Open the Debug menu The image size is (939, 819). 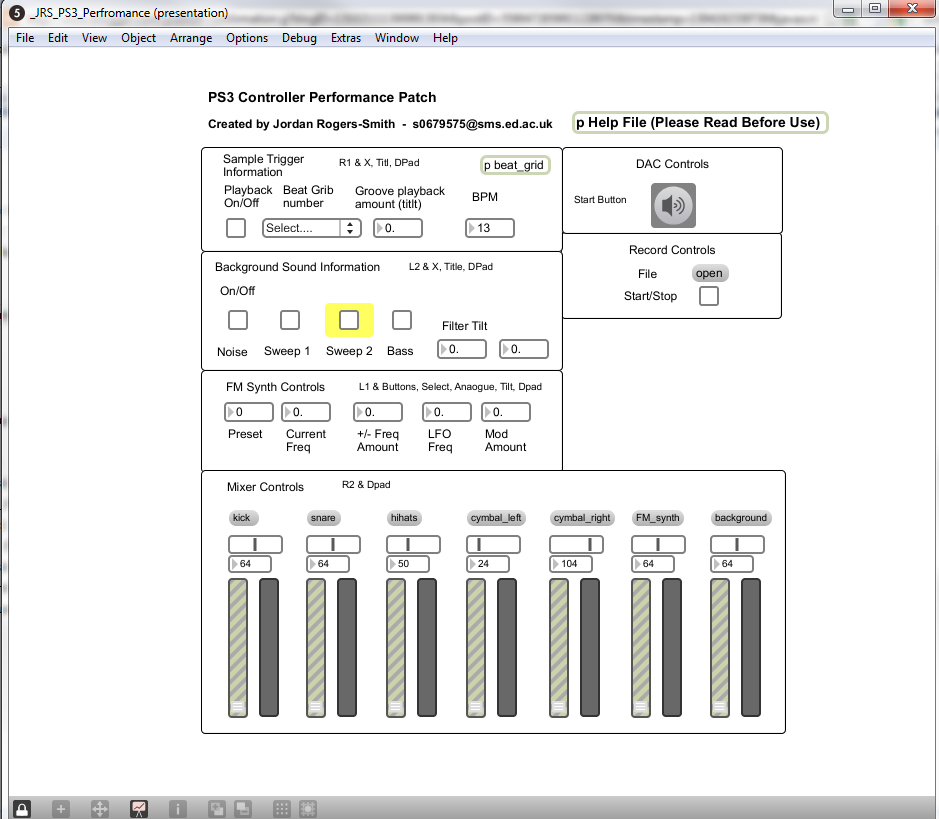click(299, 38)
